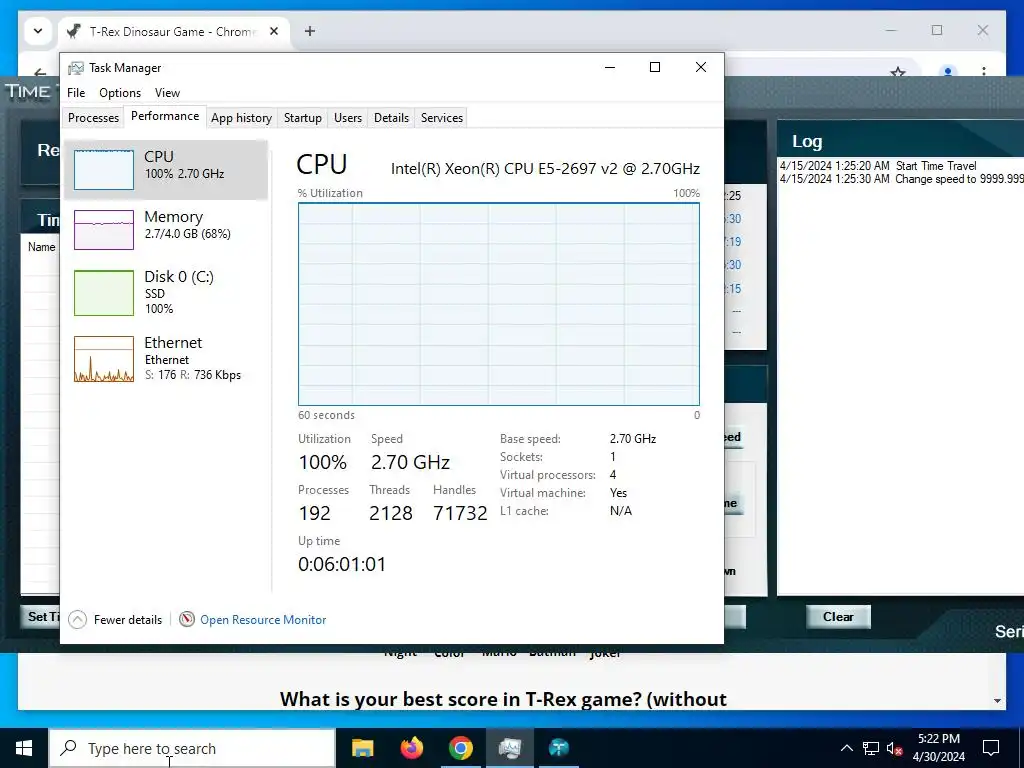
Task: Switch to the Users tab
Action: pyautogui.click(x=347, y=118)
